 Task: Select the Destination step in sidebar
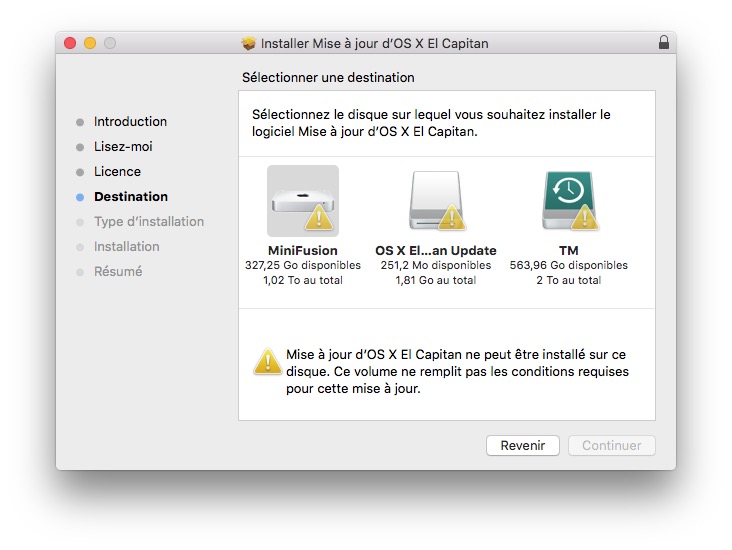pos(131,197)
